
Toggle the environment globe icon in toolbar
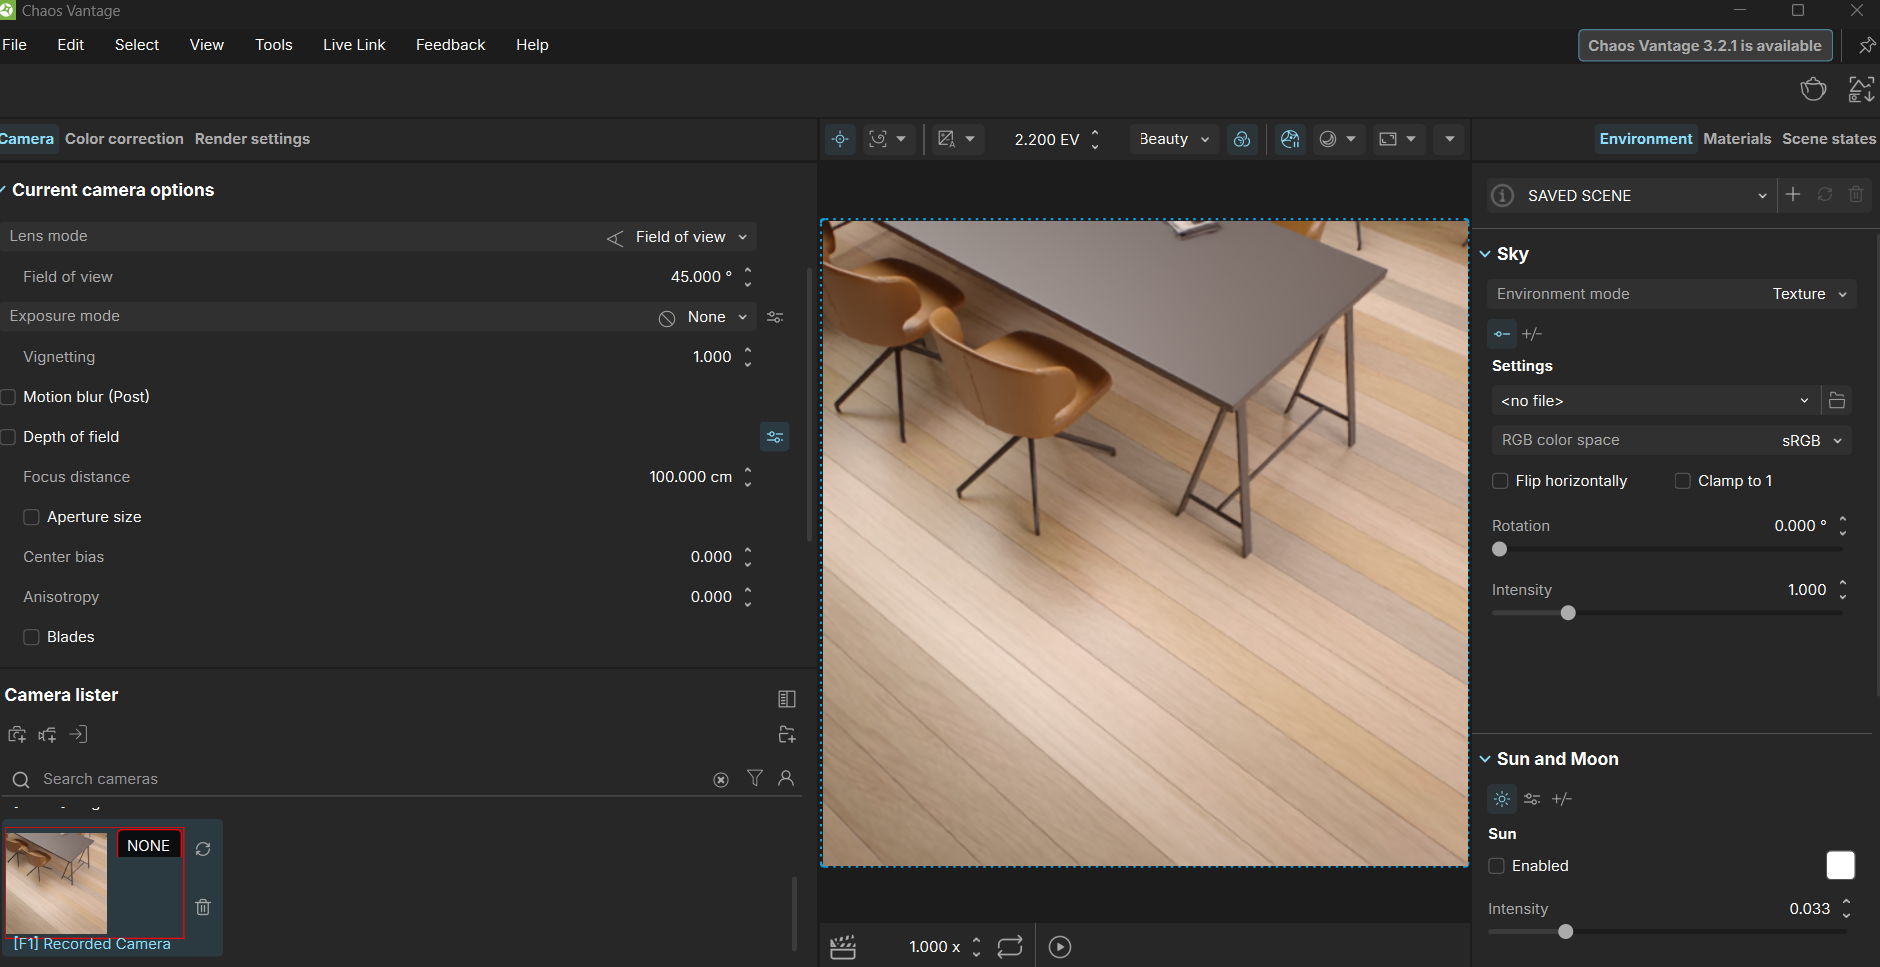[x=1290, y=139]
